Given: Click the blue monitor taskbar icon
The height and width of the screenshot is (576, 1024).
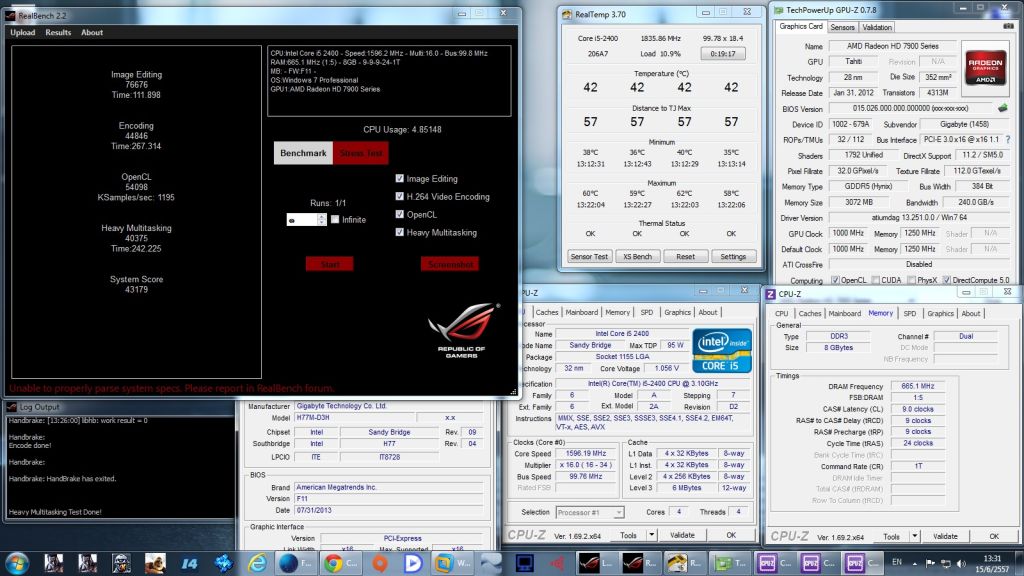Looking at the screenshot, I should 524,562.
